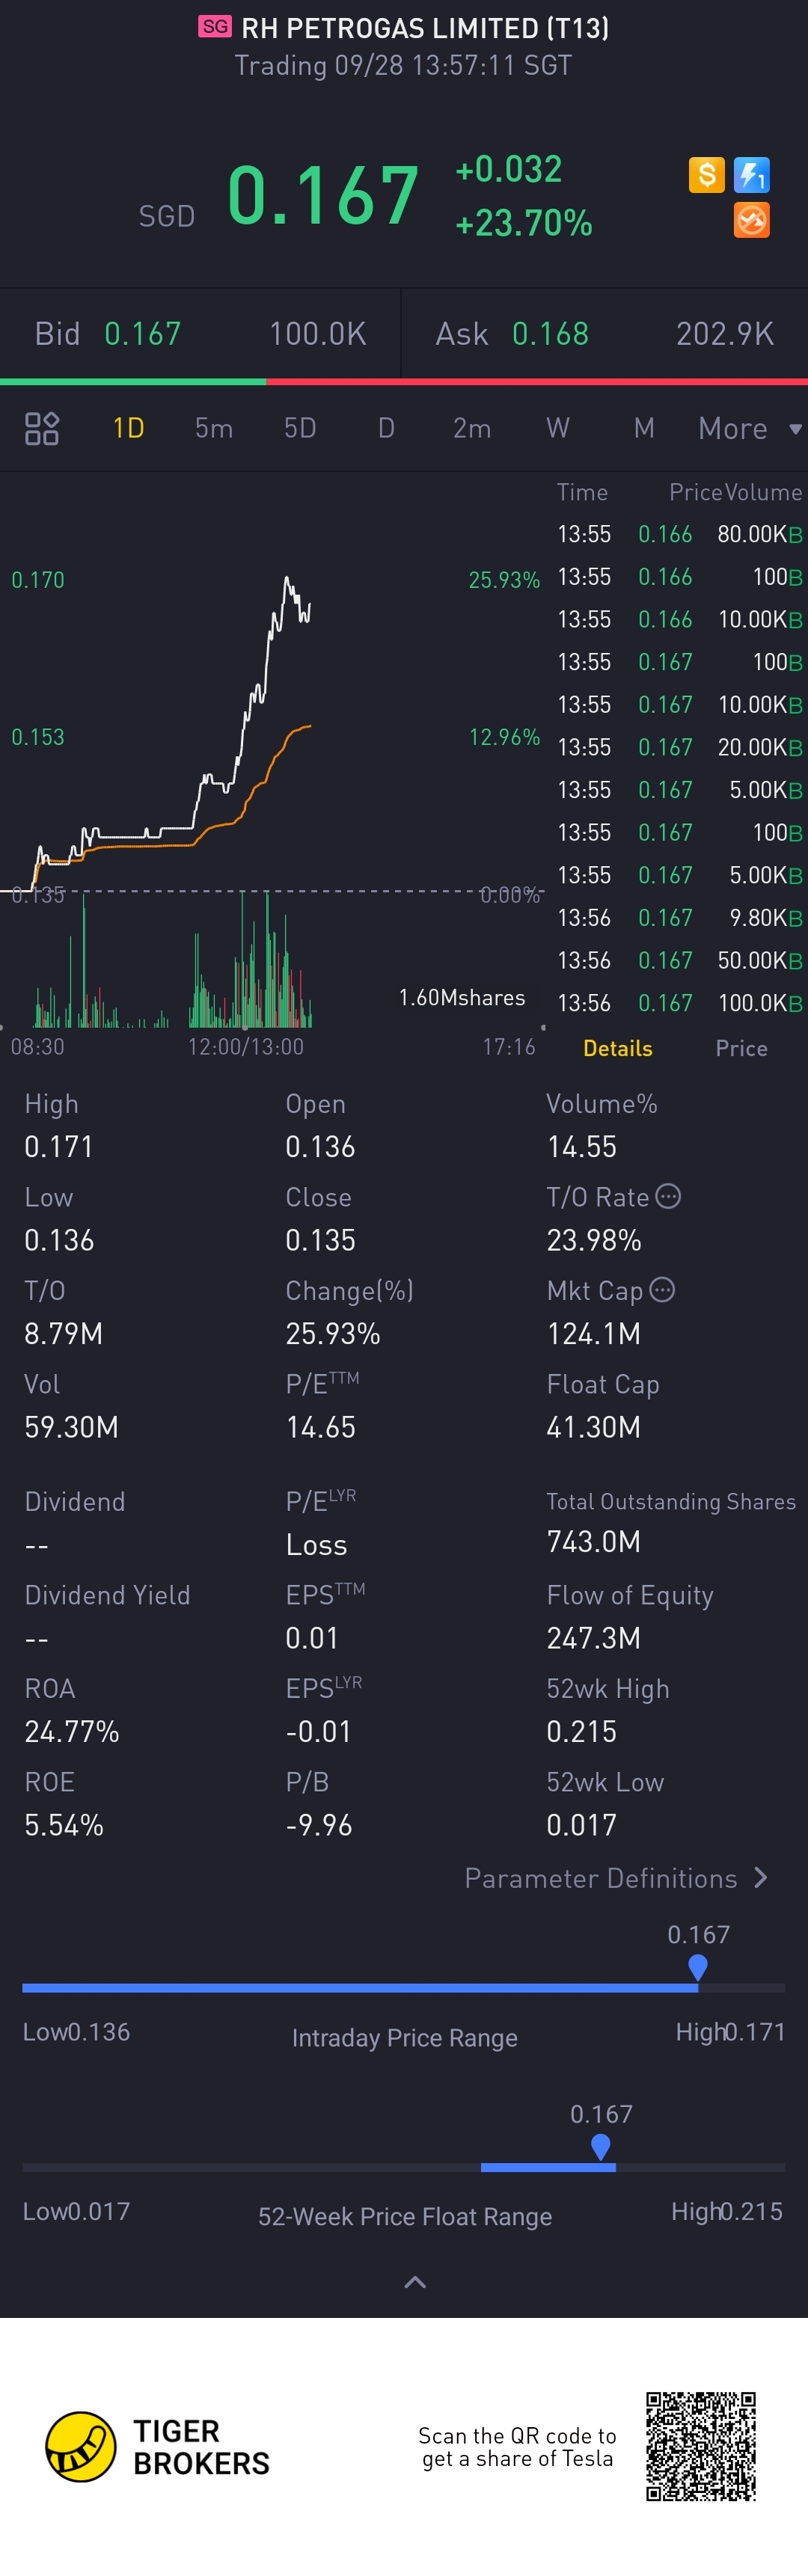Tap the Intraday Price Range marker

point(698,1967)
